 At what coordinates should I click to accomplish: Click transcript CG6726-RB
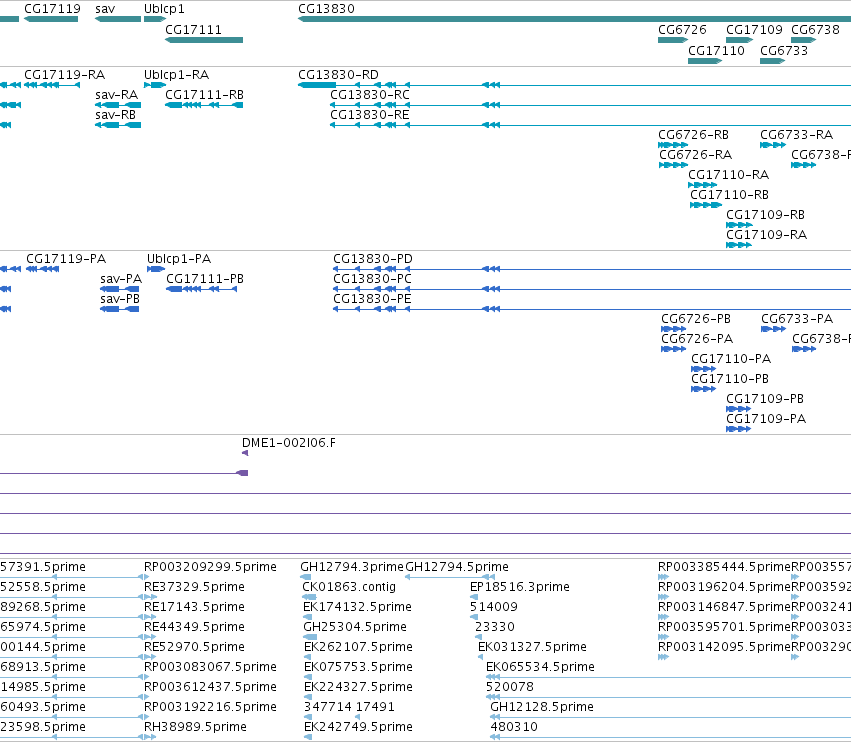(693, 135)
